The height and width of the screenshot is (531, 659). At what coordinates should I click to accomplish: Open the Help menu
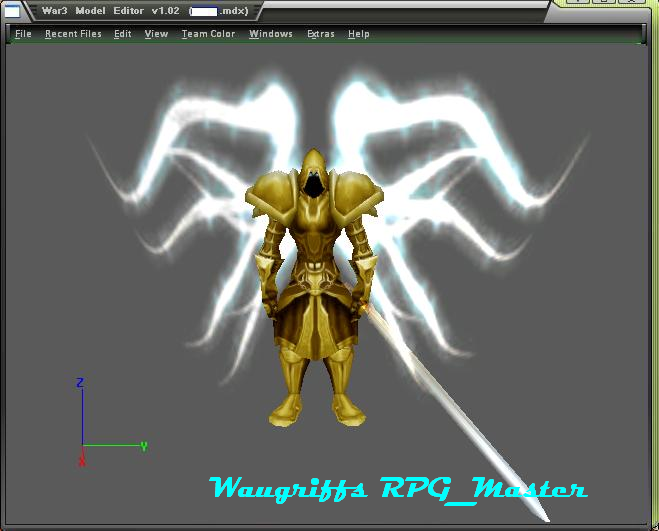coord(358,34)
